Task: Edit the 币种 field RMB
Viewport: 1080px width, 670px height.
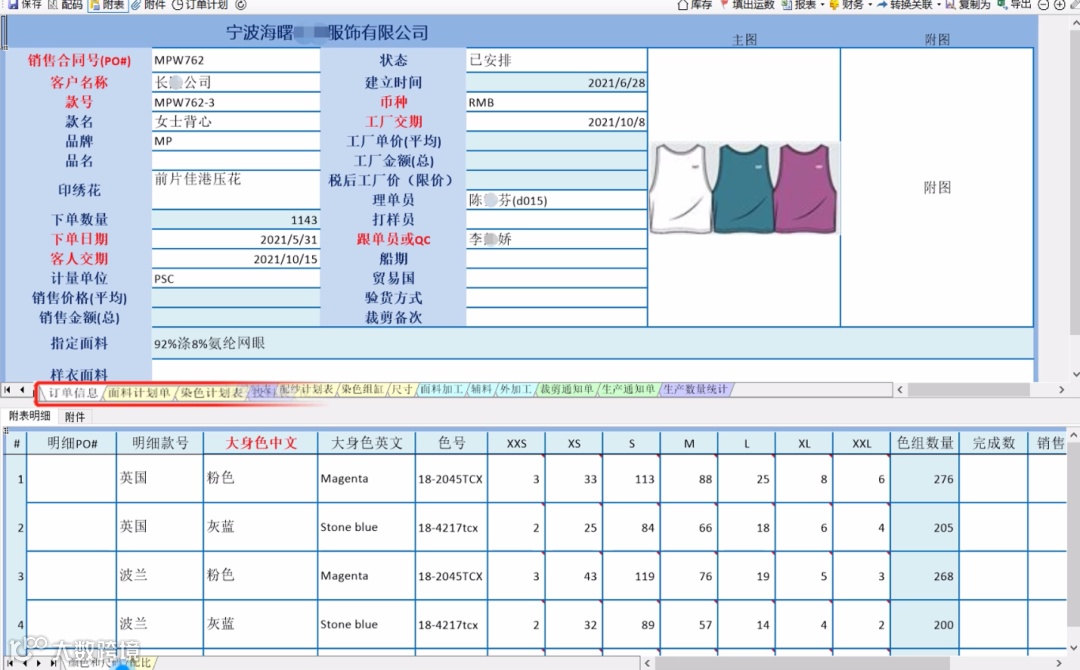Action: 557,102
